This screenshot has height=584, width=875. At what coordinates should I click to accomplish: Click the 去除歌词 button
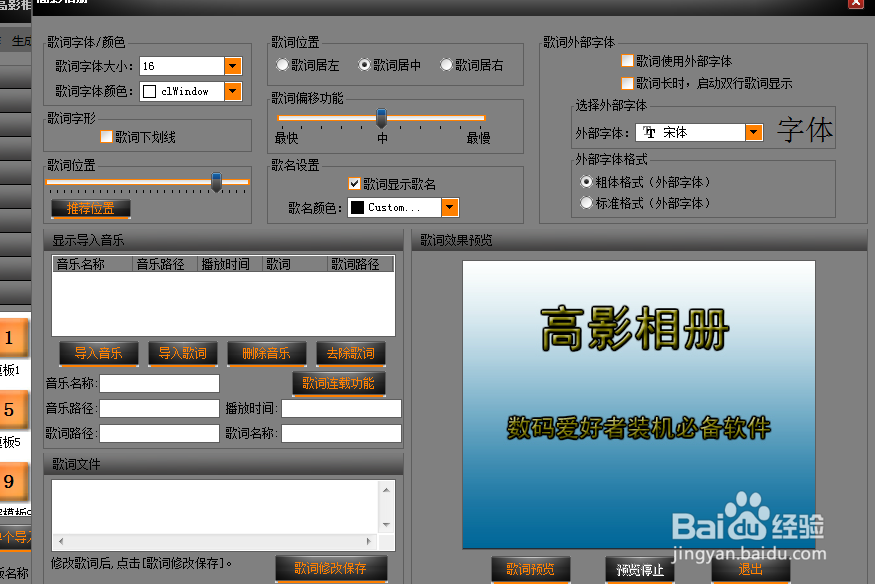tap(350, 354)
